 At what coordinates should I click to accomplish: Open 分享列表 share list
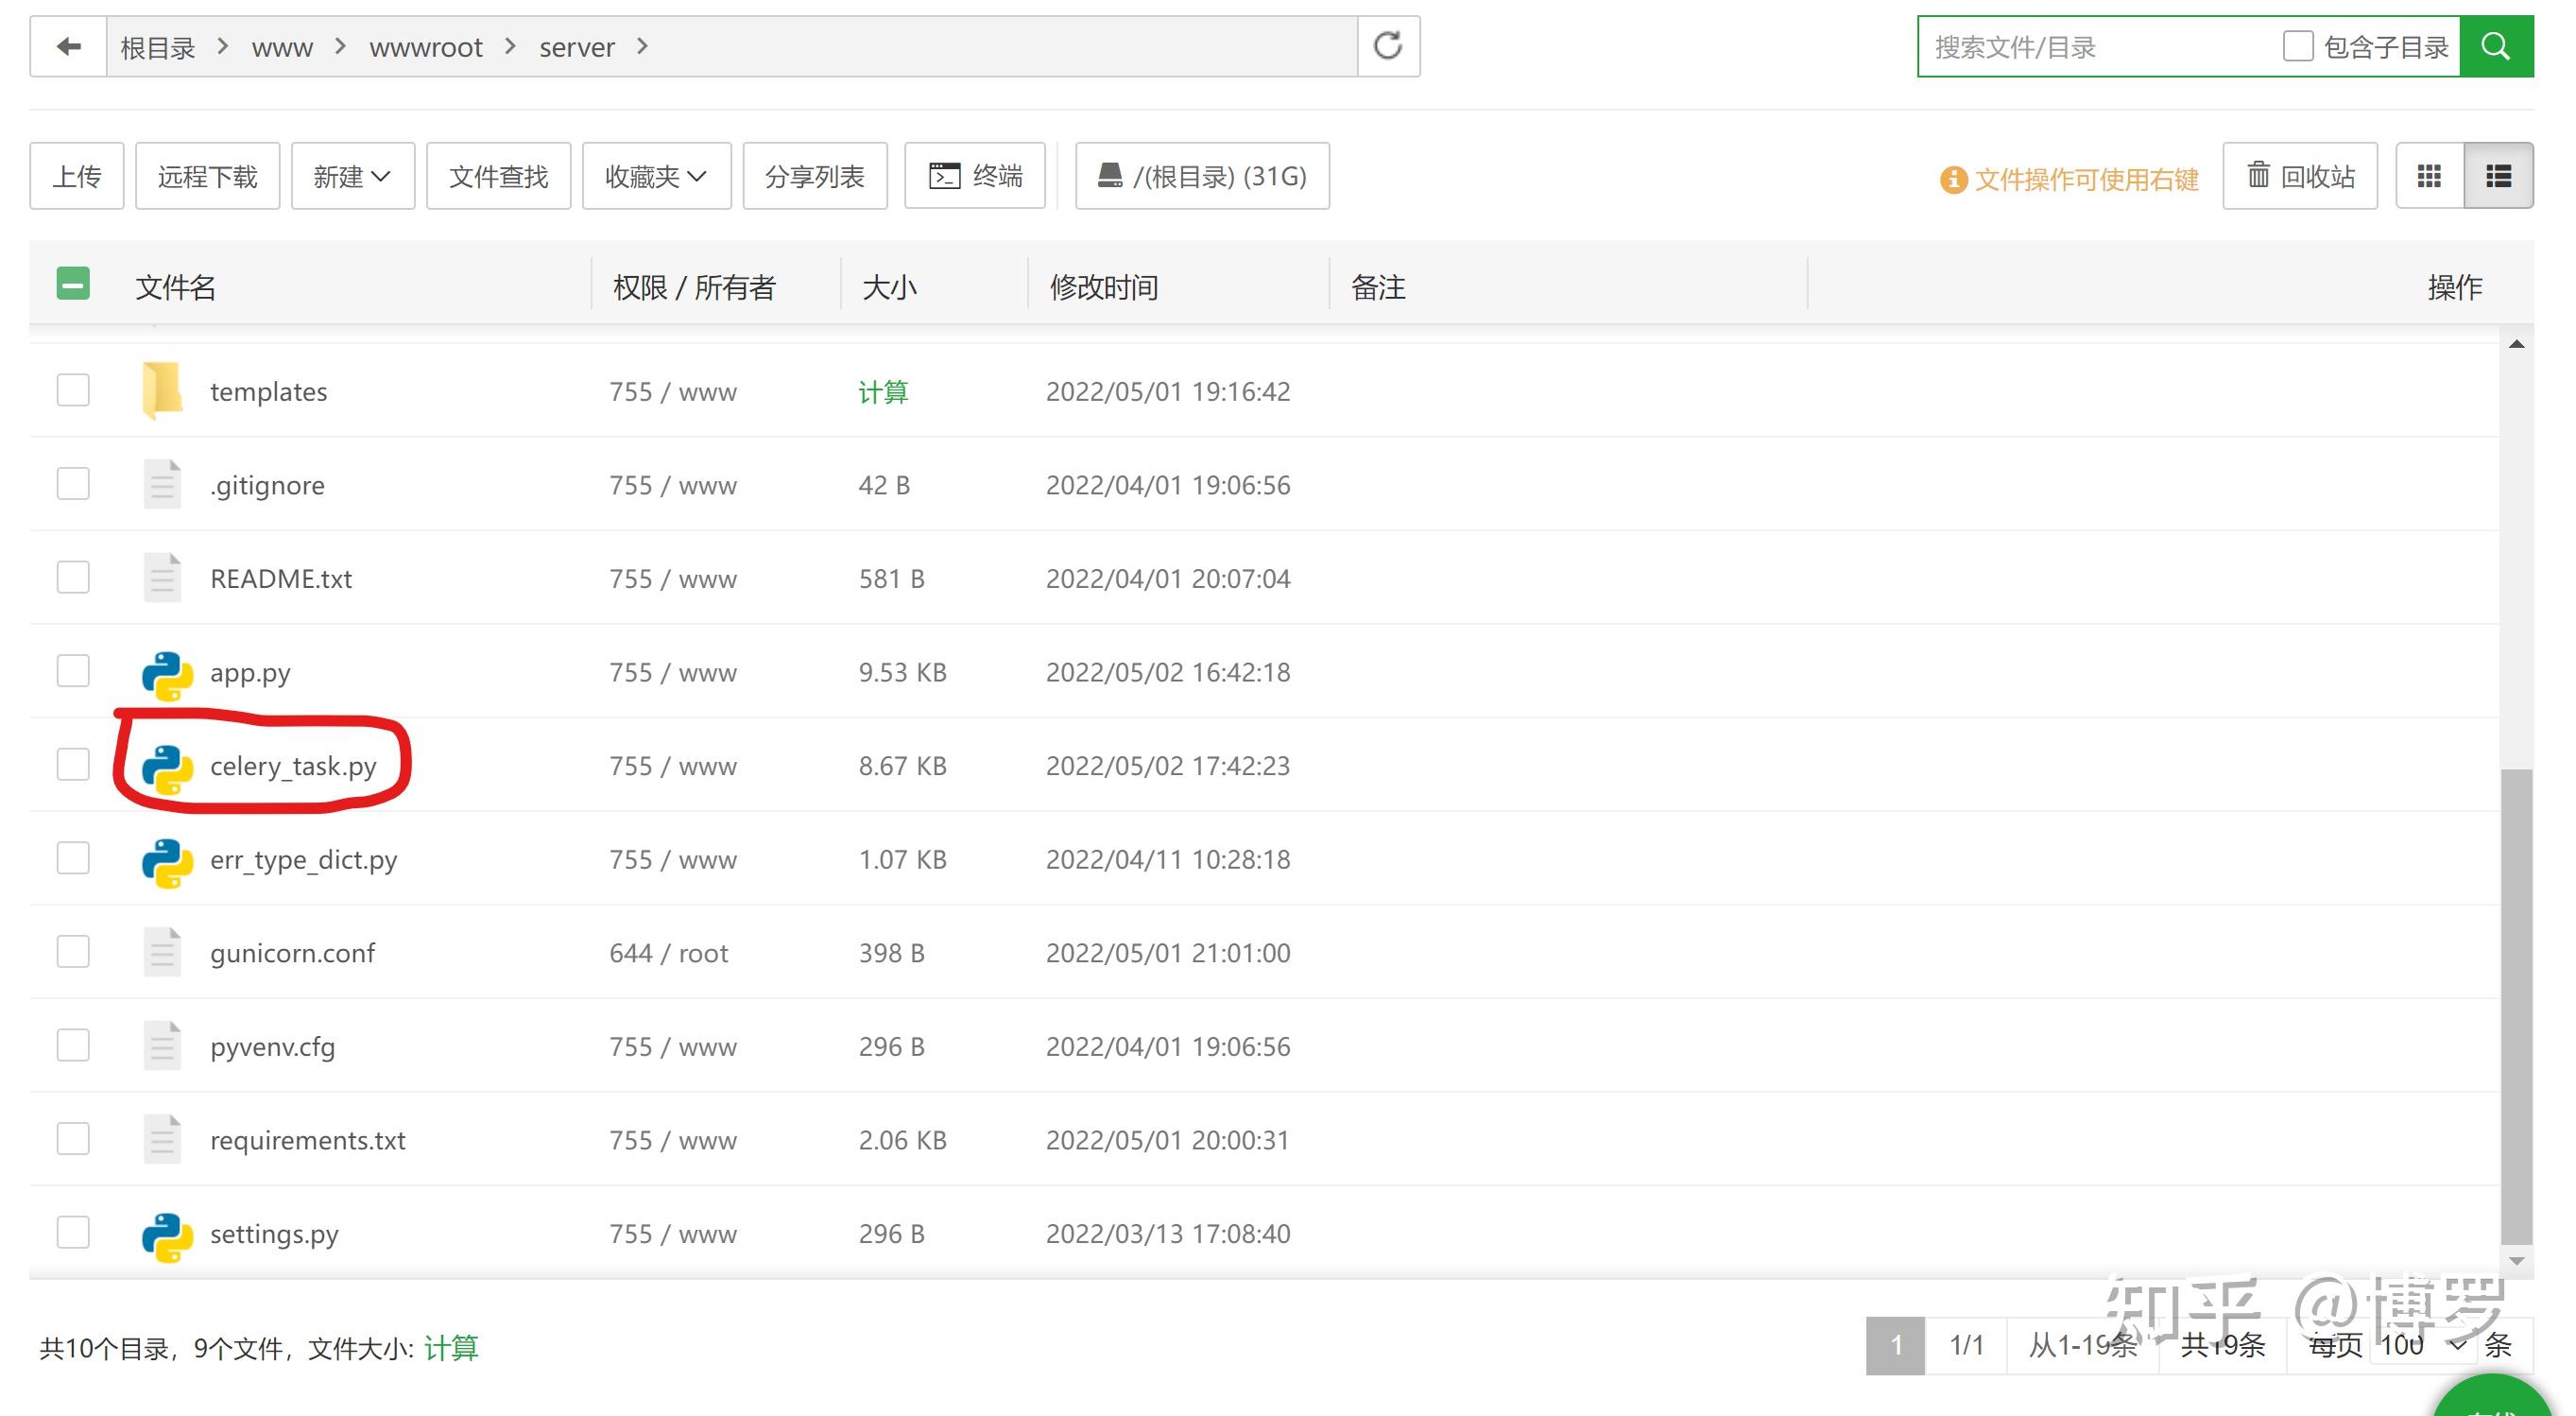click(814, 175)
